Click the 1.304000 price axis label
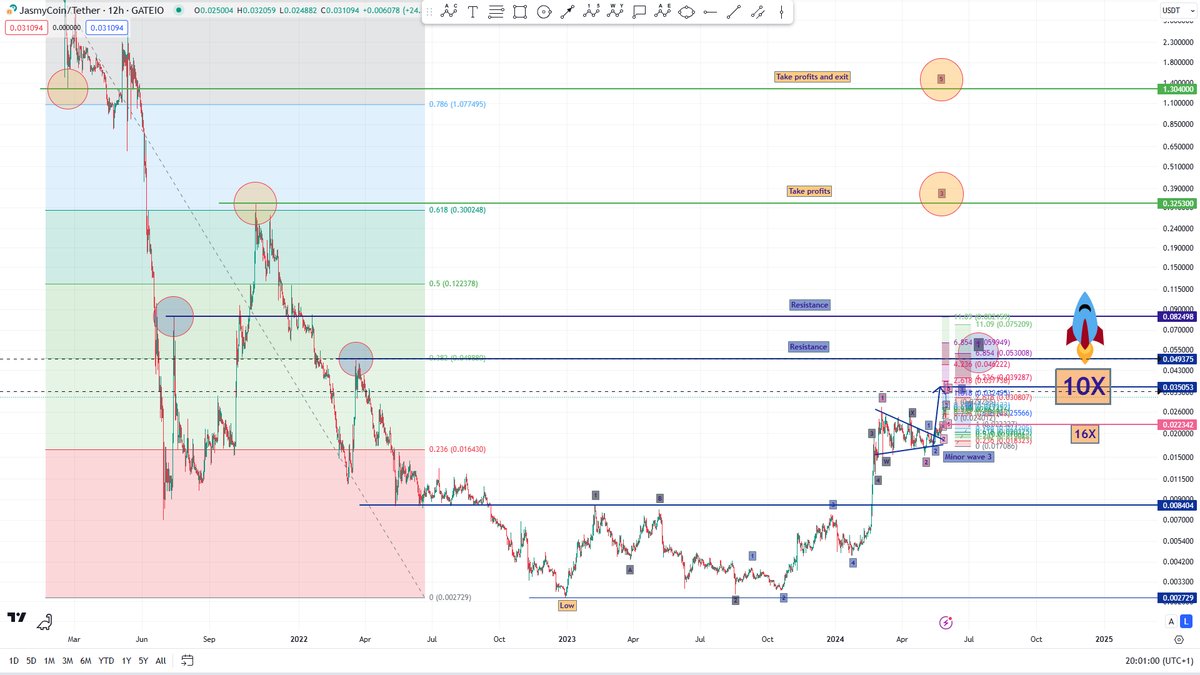Screen dimensions: 1200x675 coord(1177,89)
